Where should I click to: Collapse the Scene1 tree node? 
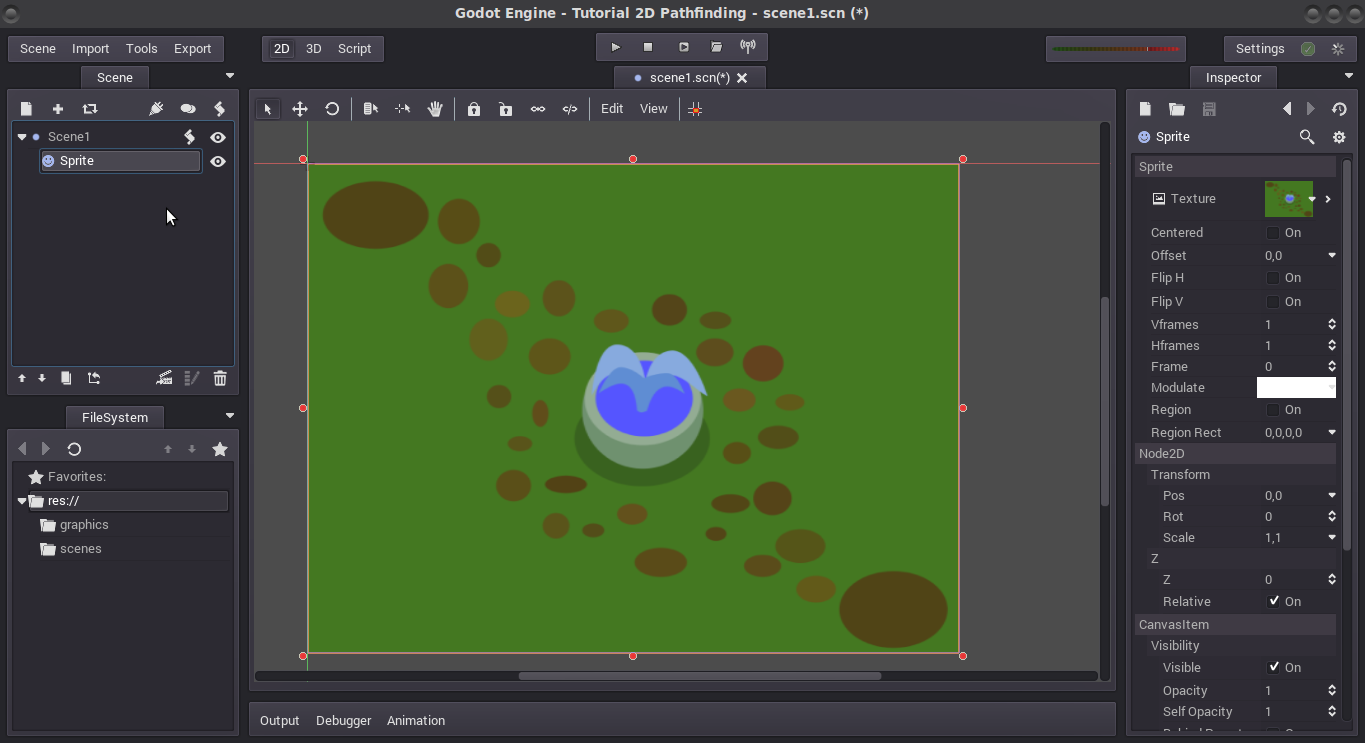click(22, 137)
